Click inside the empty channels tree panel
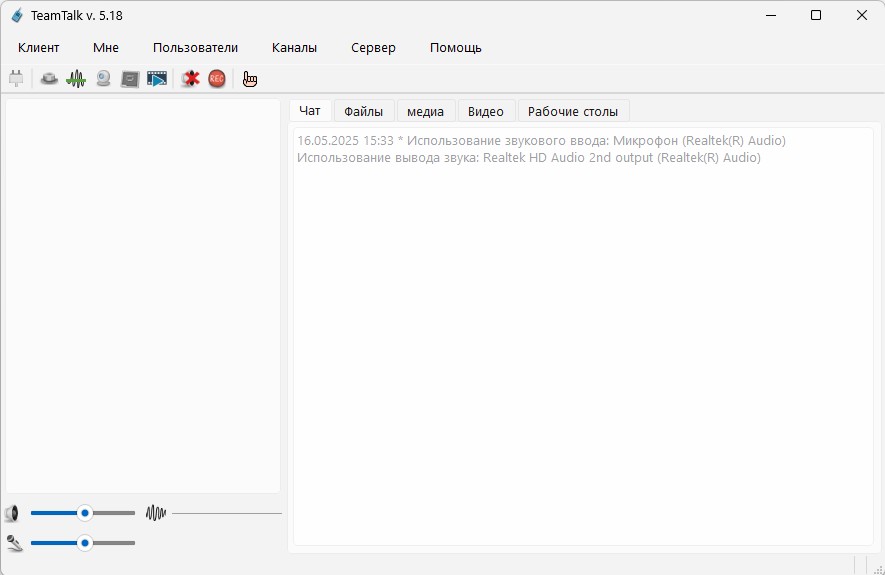885x575 pixels. pos(143,296)
